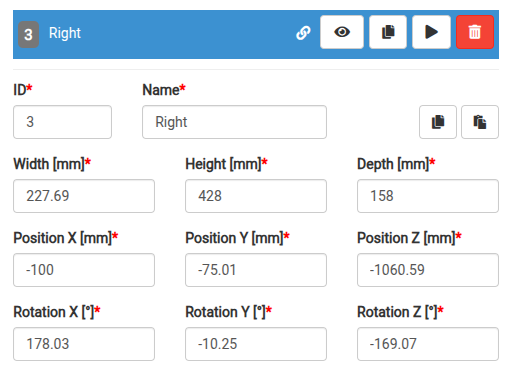Image resolution: width=511 pixels, height=377 pixels.
Task: Select the Rotation Z field with -169.07
Action: tap(428, 344)
